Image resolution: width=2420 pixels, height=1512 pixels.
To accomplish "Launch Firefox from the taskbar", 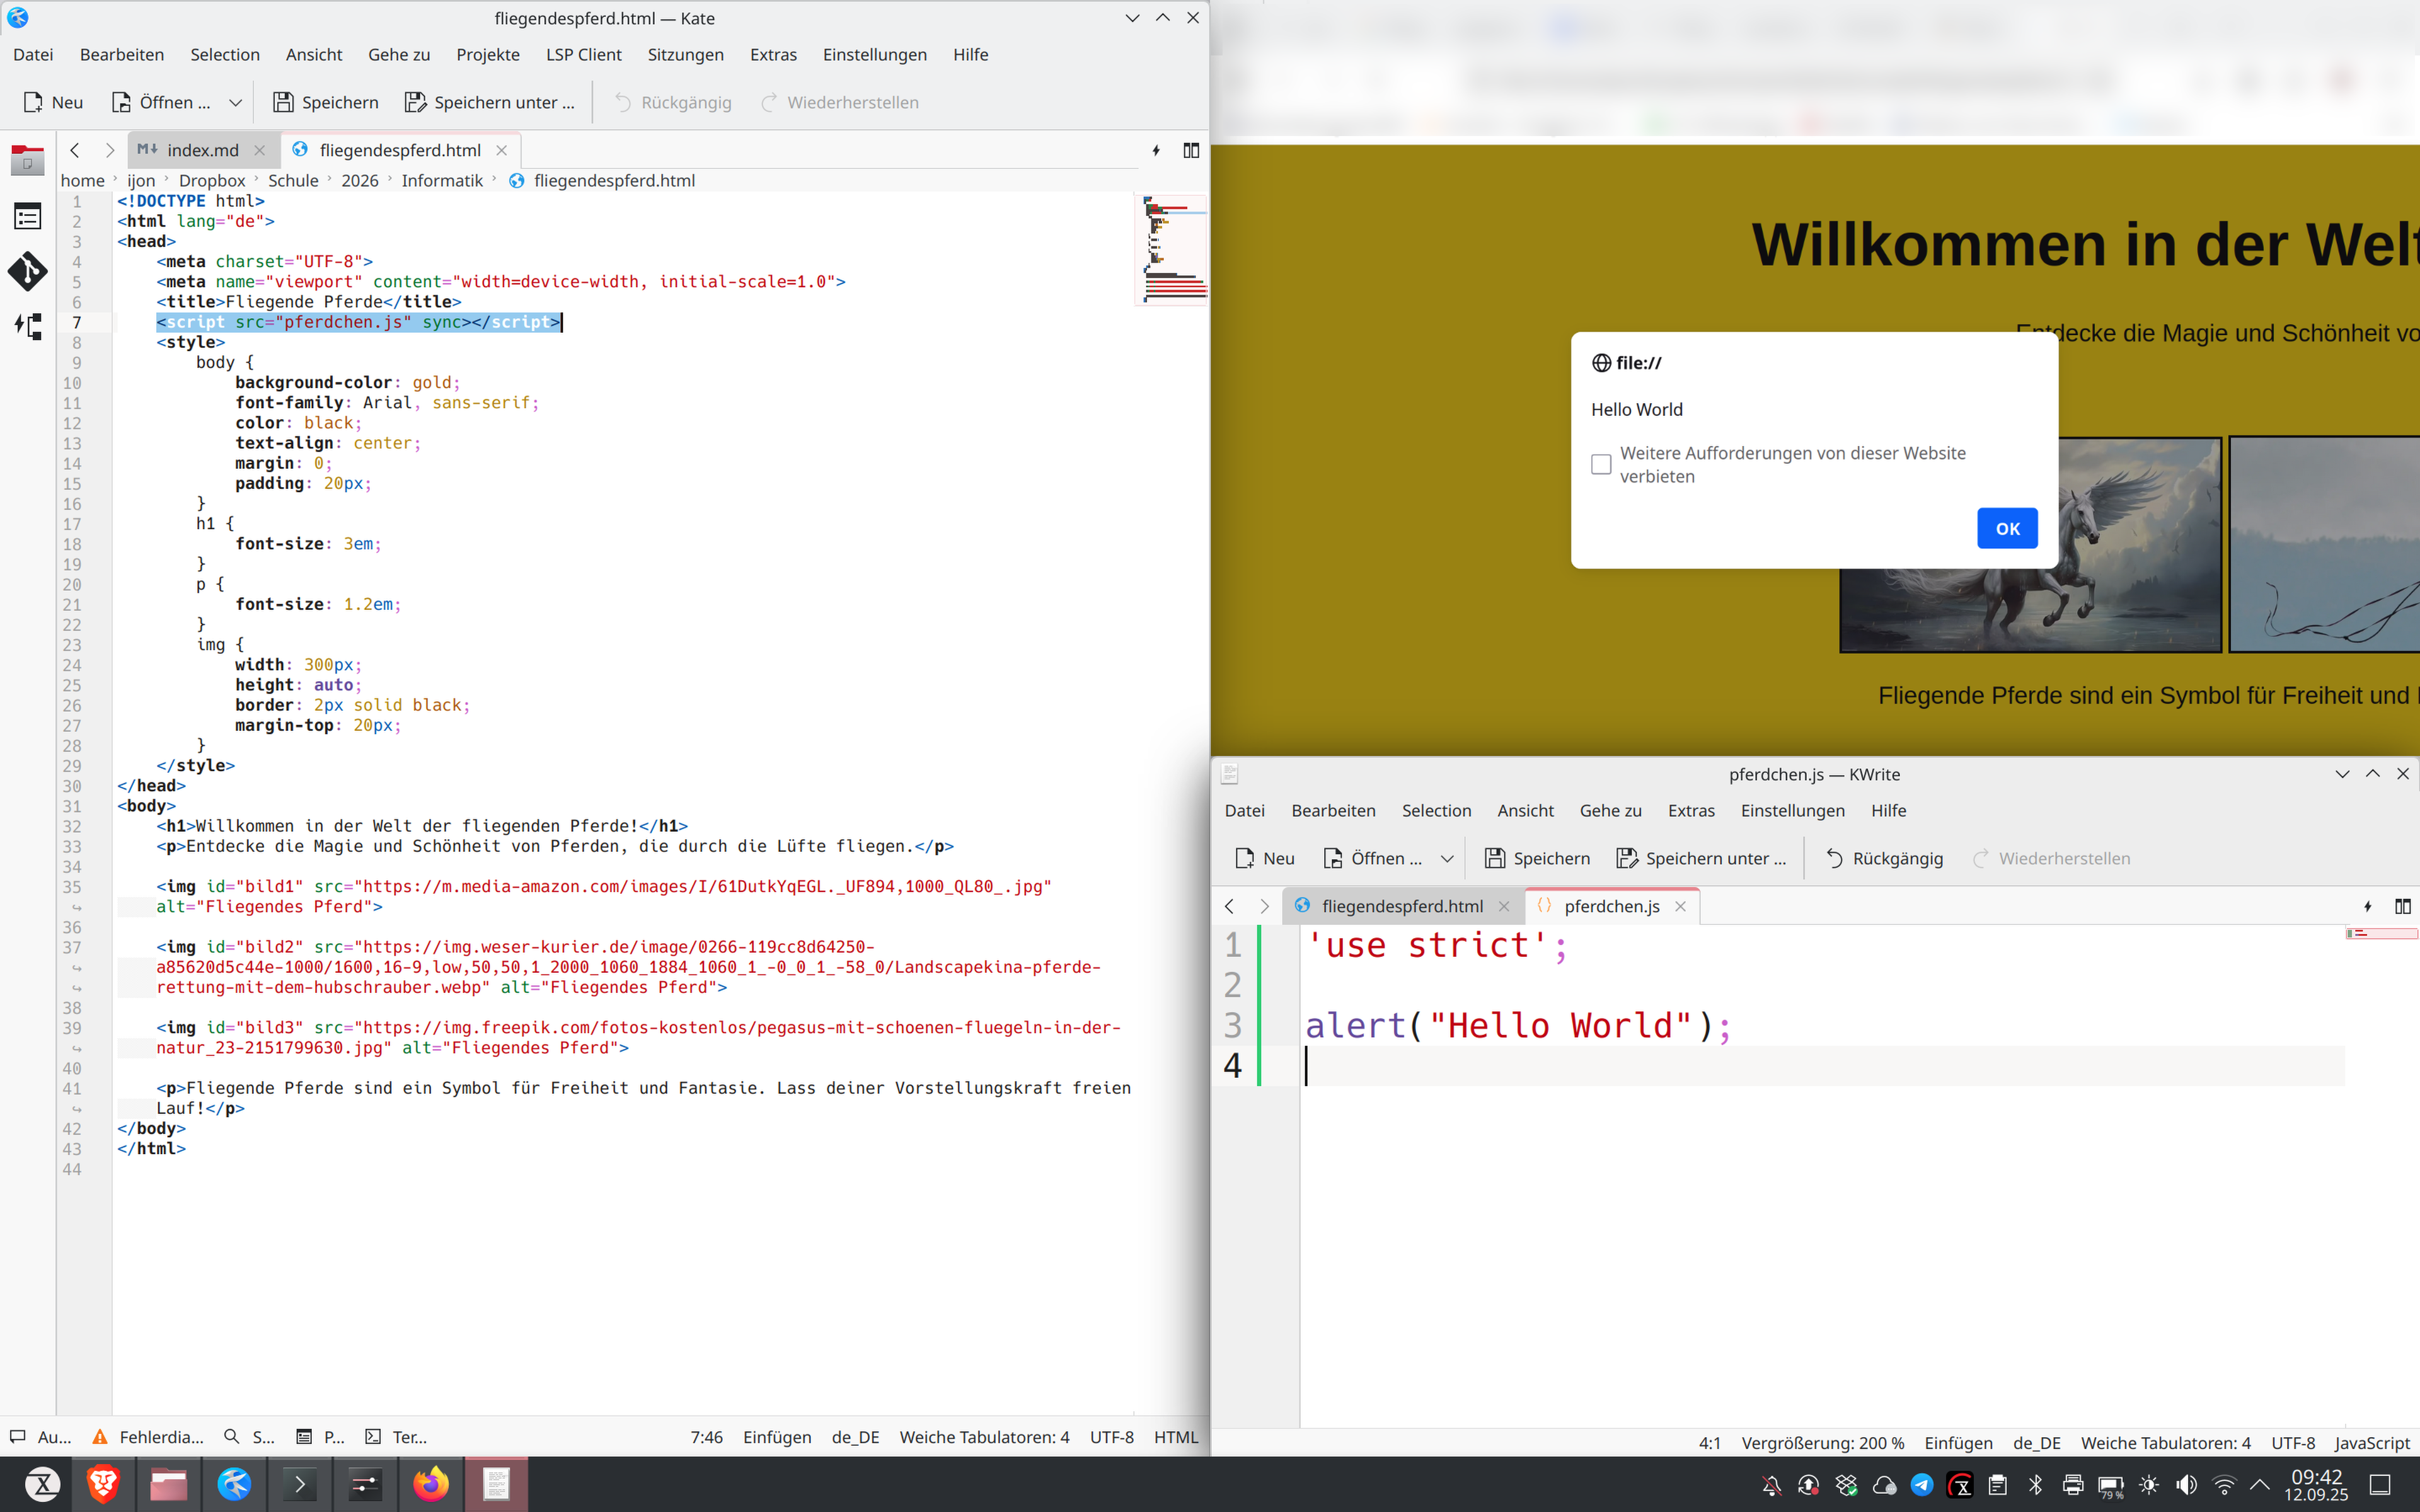I will point(431,1484).
